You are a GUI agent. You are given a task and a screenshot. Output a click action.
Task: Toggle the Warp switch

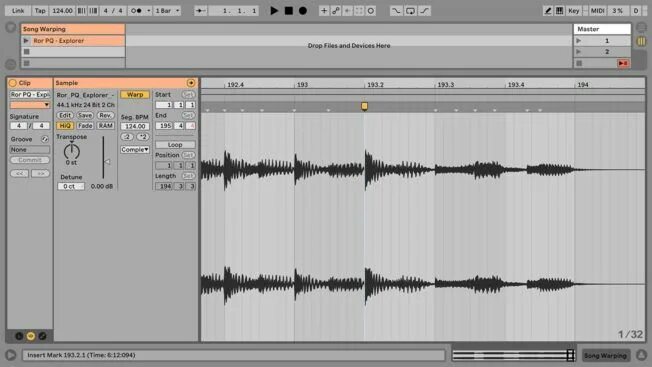tap(135, 95)
